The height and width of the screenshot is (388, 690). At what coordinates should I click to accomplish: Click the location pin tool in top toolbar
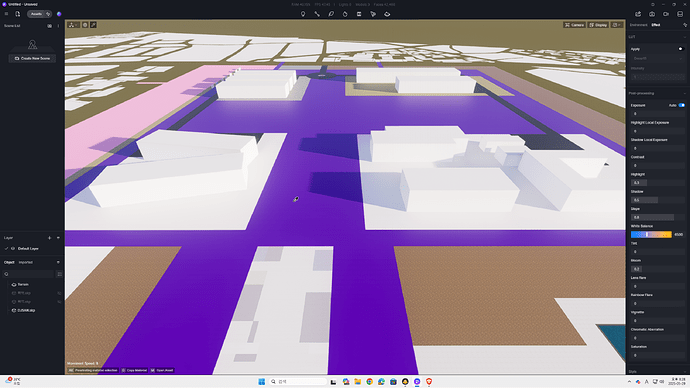click(x=303, y=14)
